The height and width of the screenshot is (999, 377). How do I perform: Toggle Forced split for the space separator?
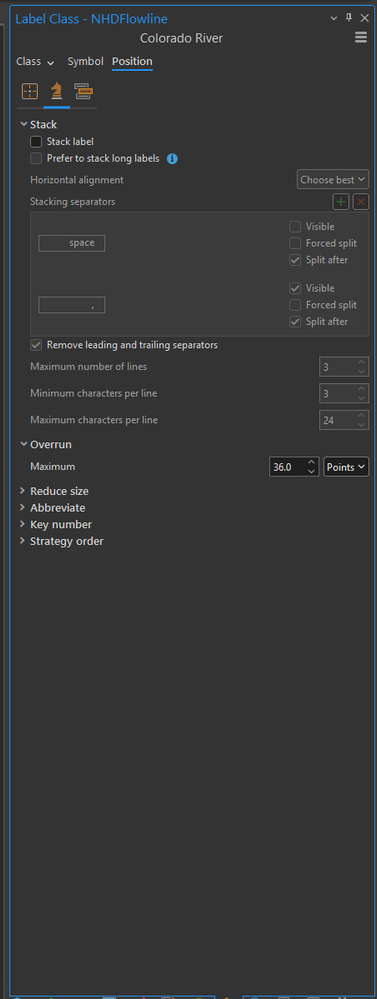(x=295, y=243)
